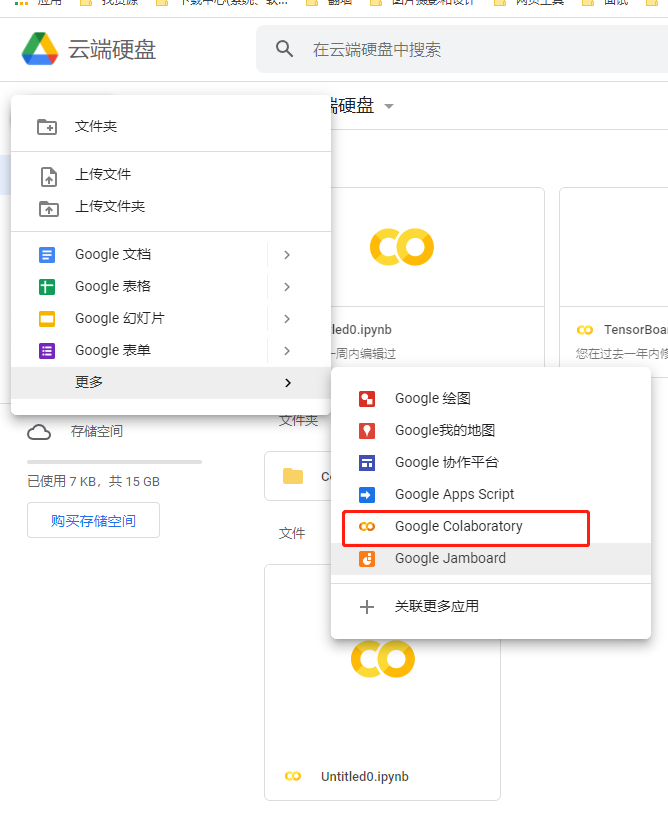Screen dimensions: 668x835
Task: Select Google Colaboratory entry
Action: (491, 526)
